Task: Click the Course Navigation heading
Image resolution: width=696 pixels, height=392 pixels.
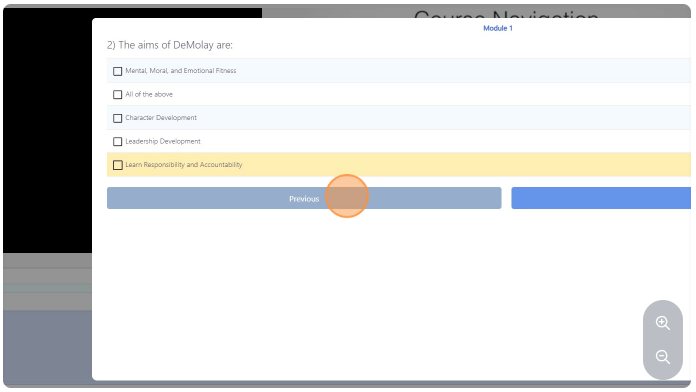Action: point(506,14)
